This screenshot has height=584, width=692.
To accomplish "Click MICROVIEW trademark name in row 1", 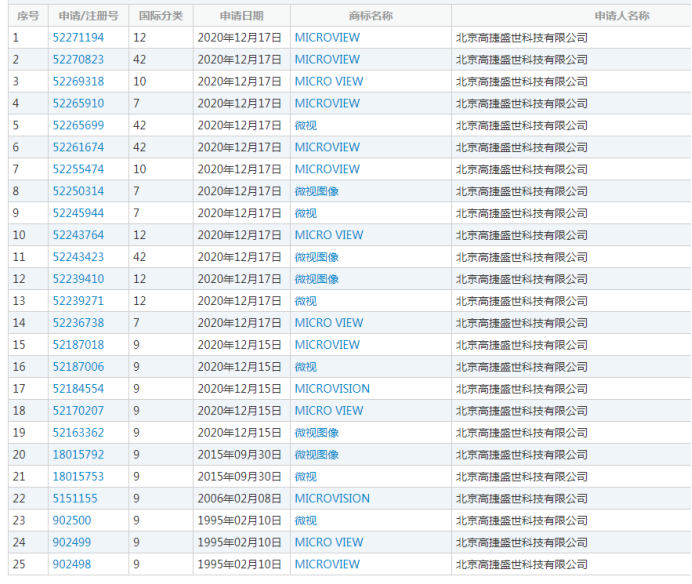I will pos(327,38).
